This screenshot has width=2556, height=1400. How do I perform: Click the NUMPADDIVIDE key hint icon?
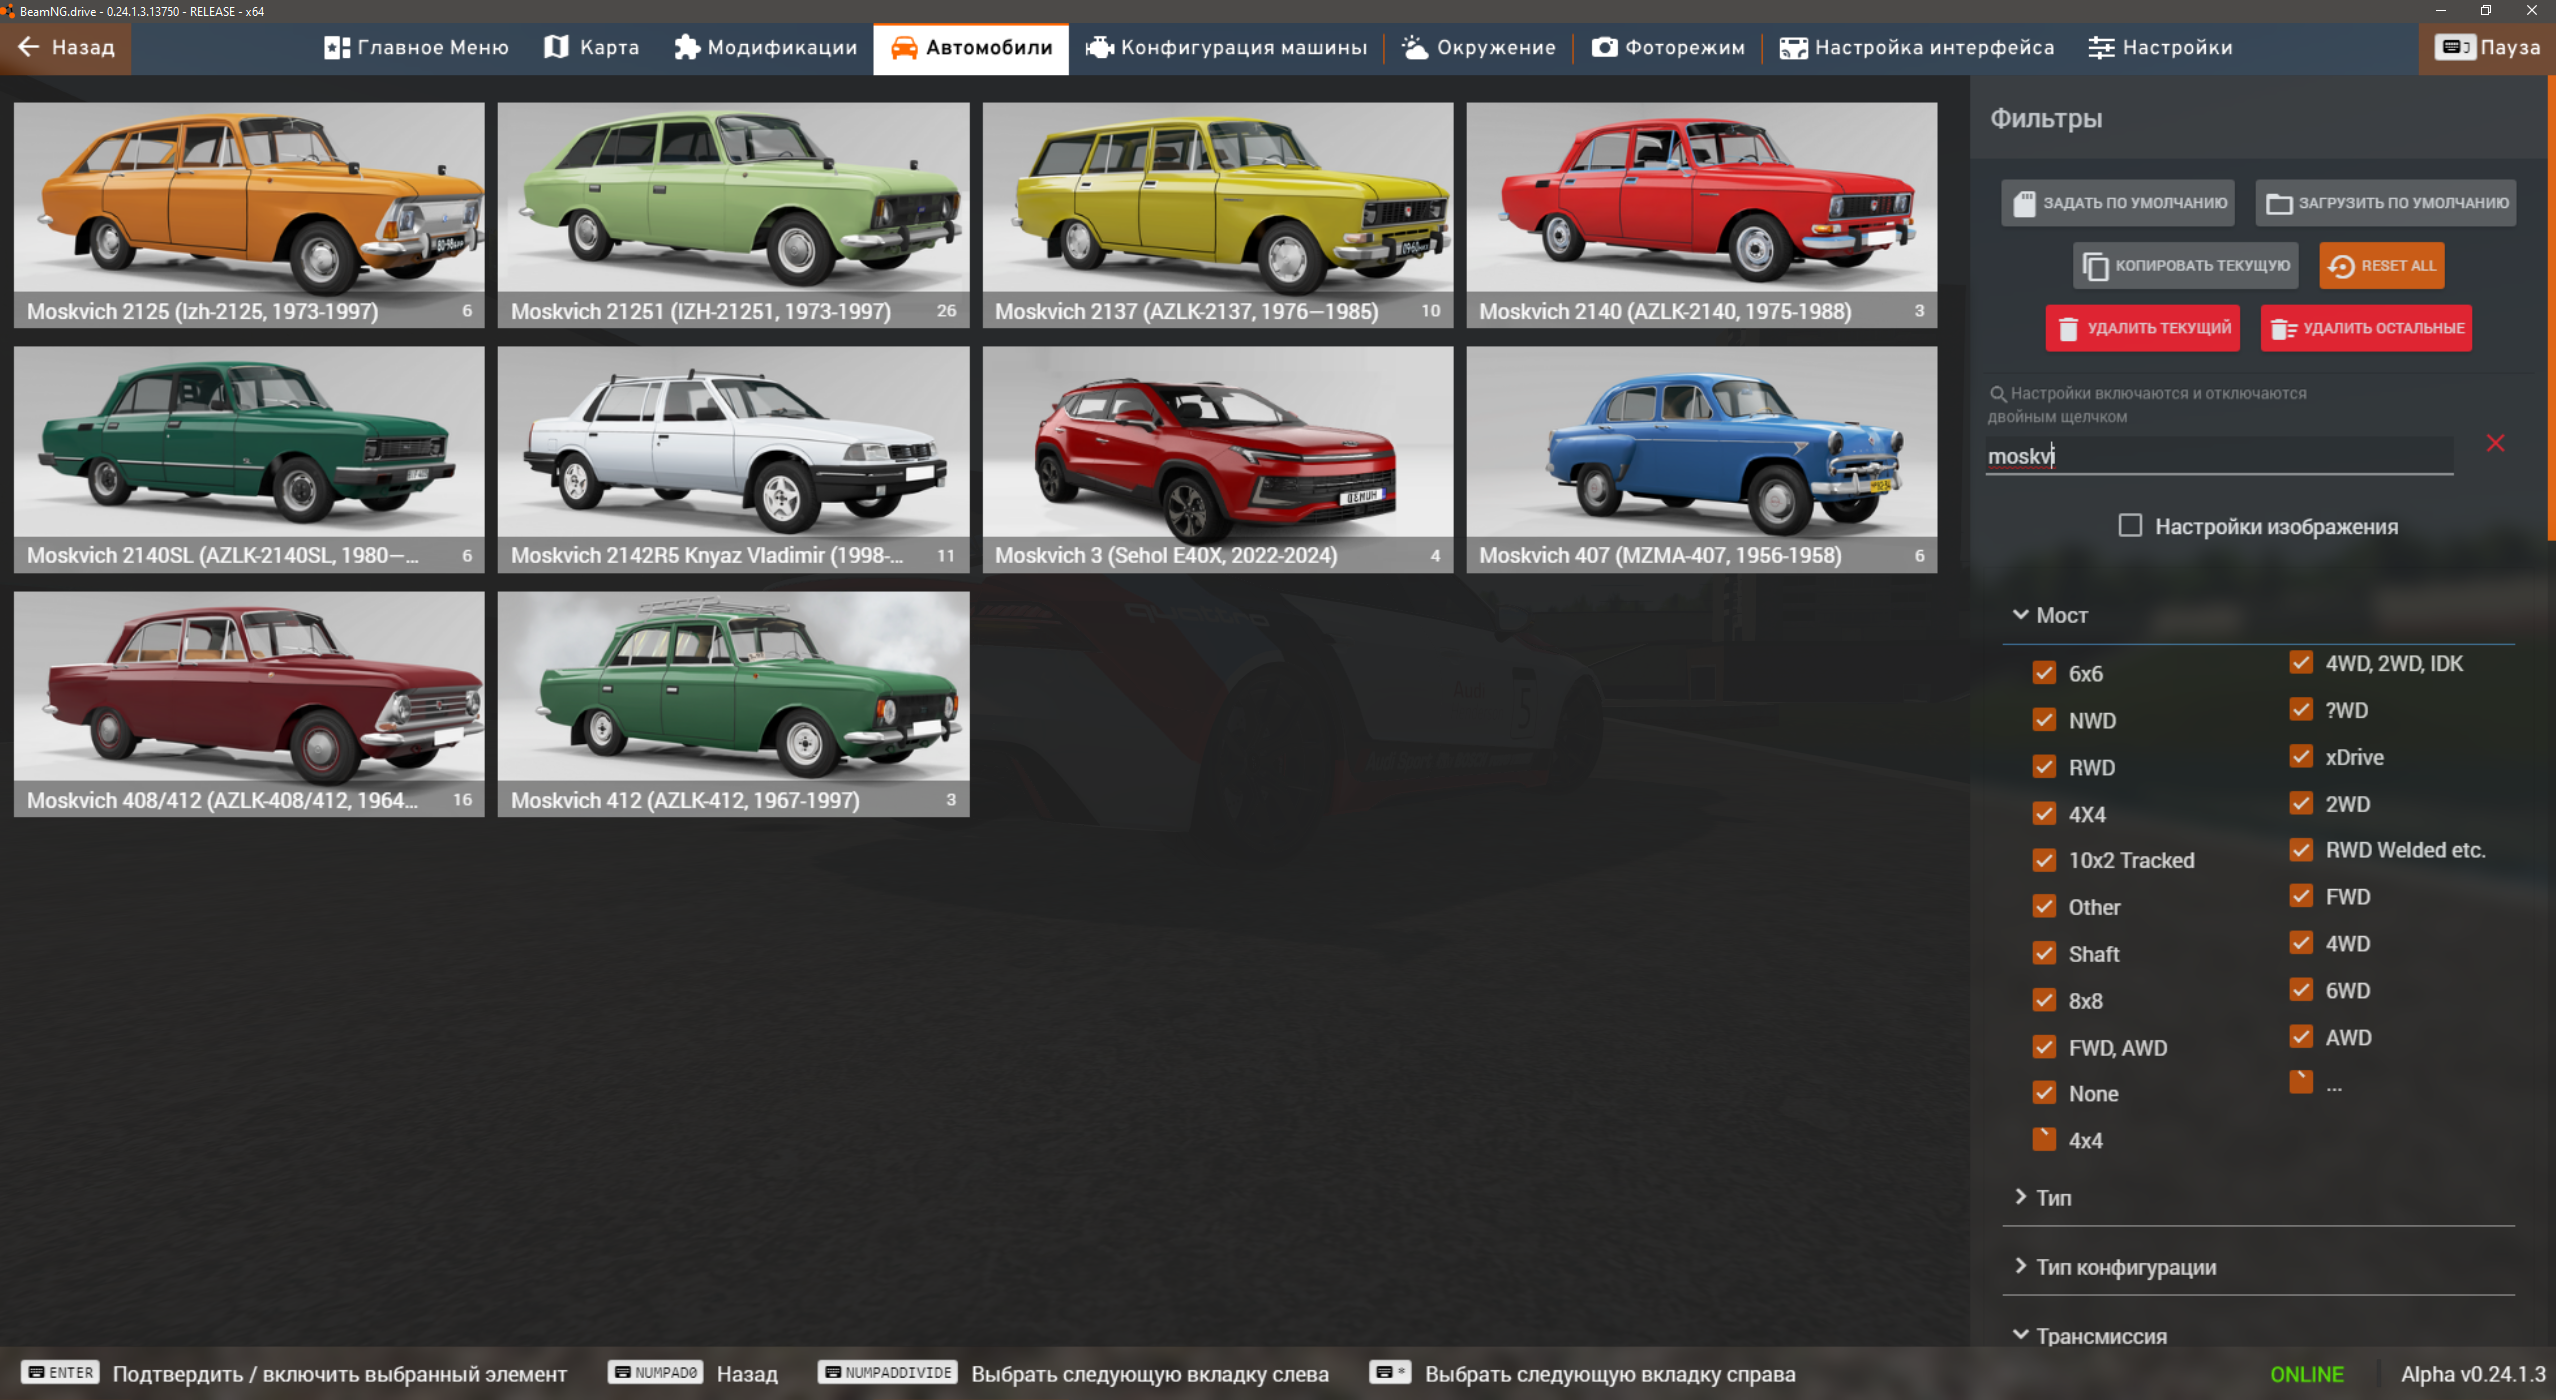pyautogui.click(x=887, y=1372)
